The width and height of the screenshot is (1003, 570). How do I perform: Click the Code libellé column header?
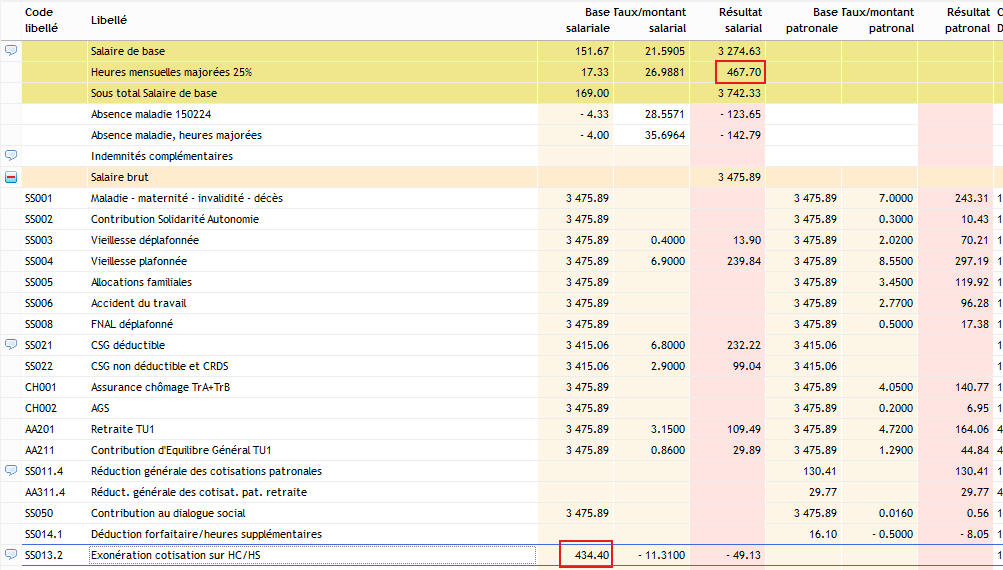(41, 20)
